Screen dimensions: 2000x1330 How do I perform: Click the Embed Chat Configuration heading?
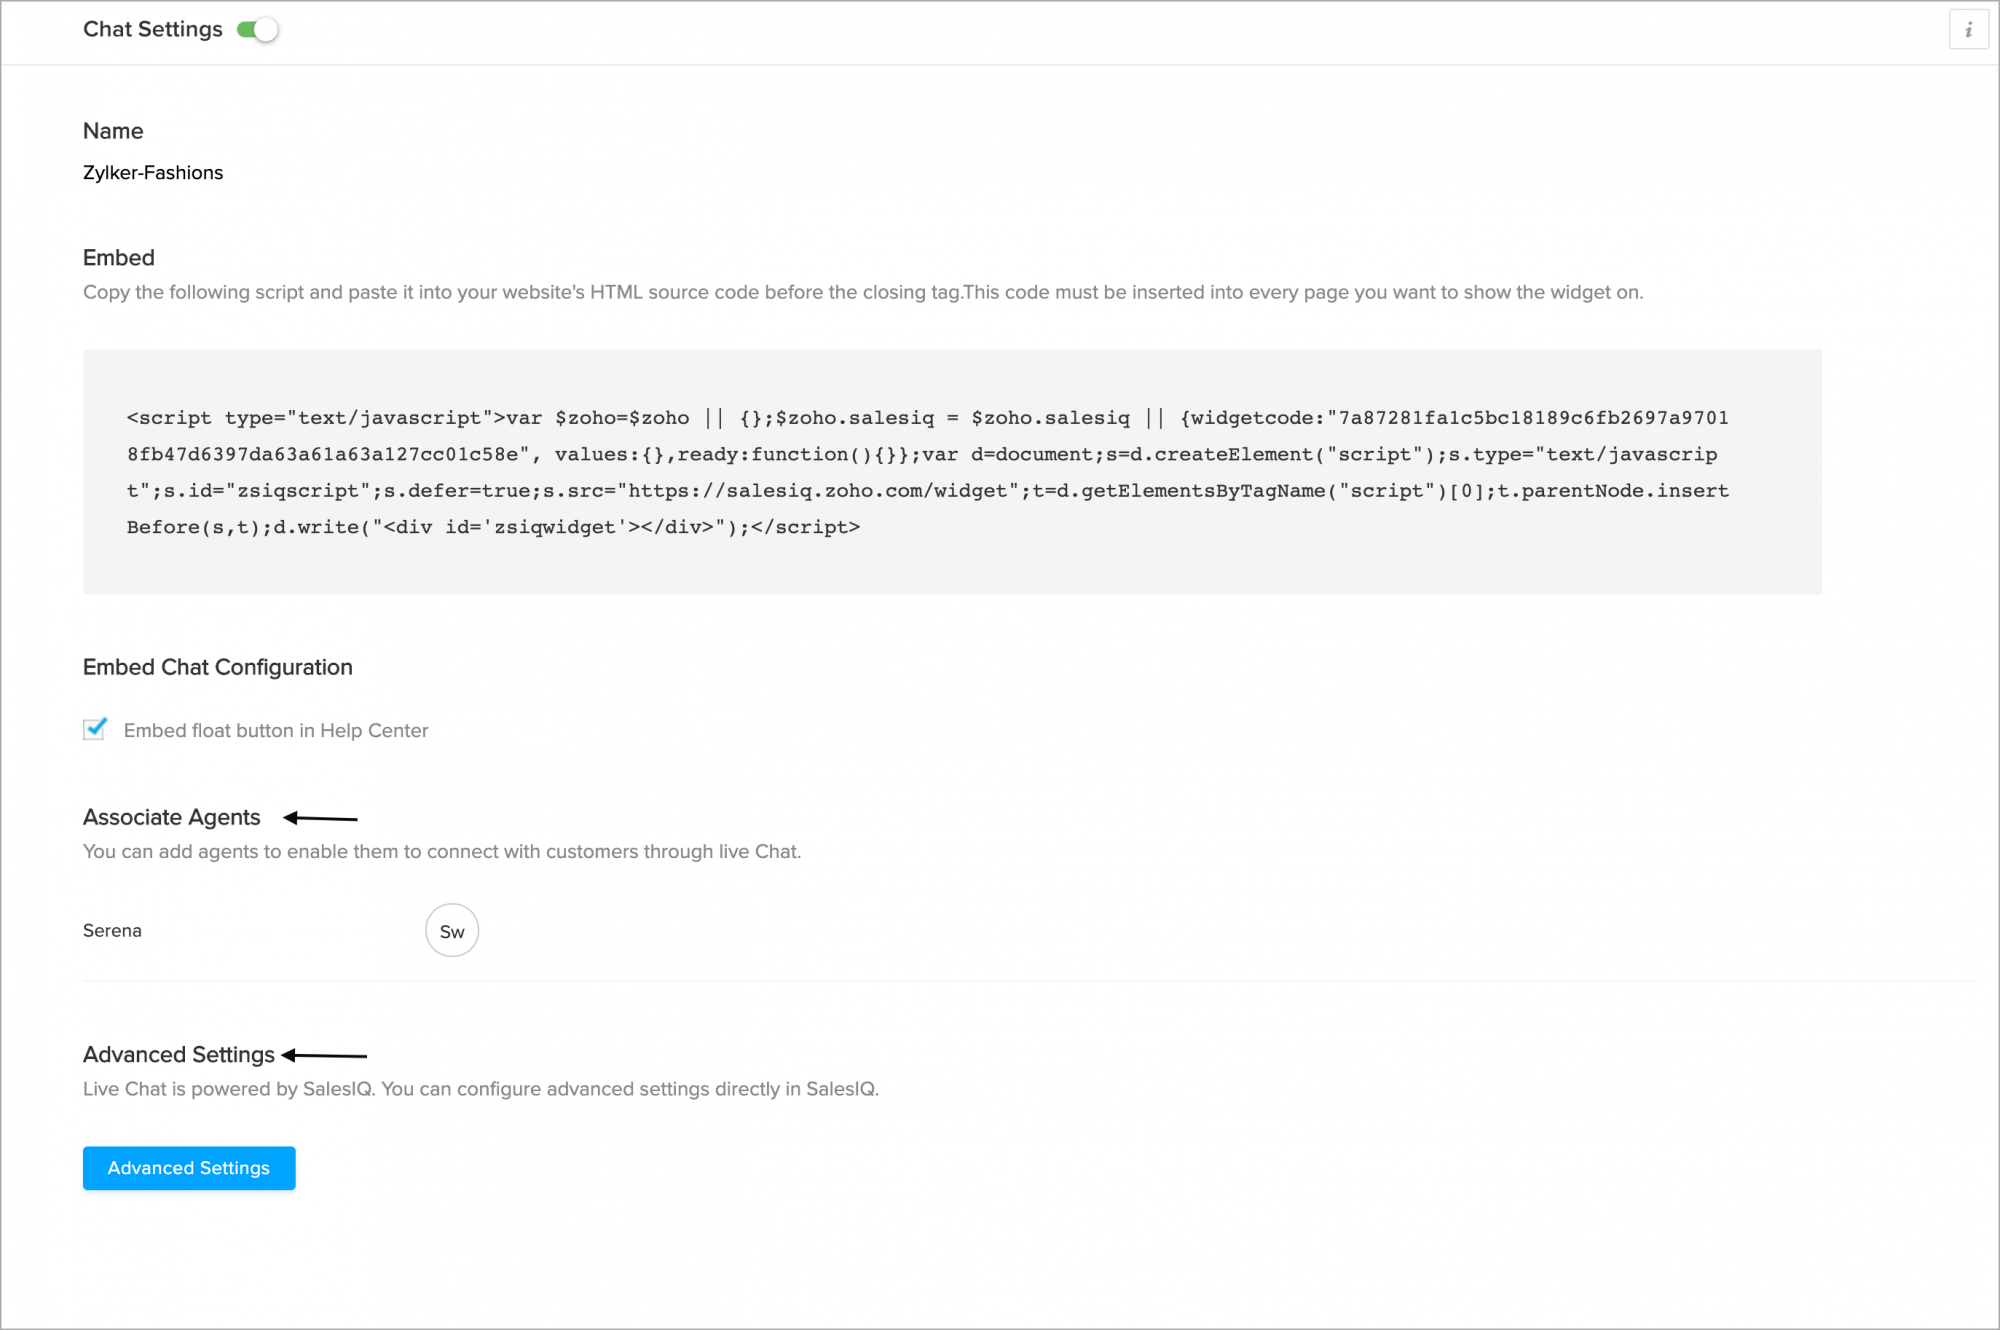218,667
